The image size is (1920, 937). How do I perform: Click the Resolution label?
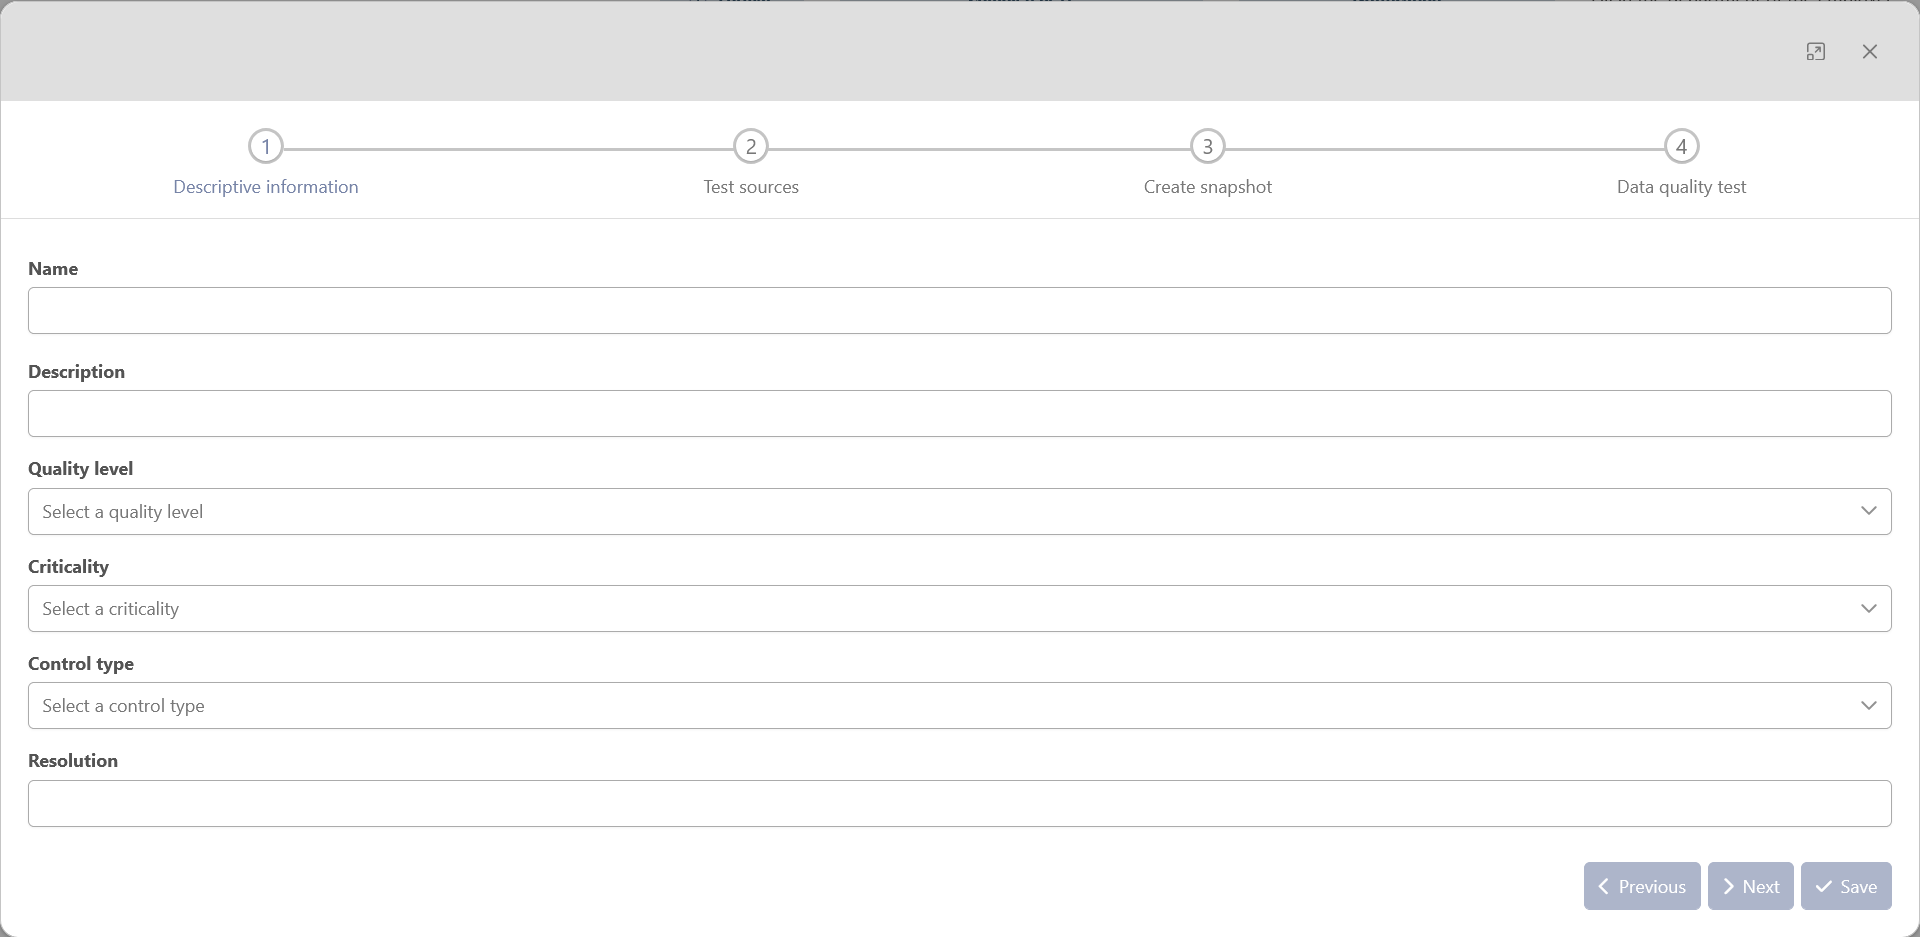[x=73, y=761]
